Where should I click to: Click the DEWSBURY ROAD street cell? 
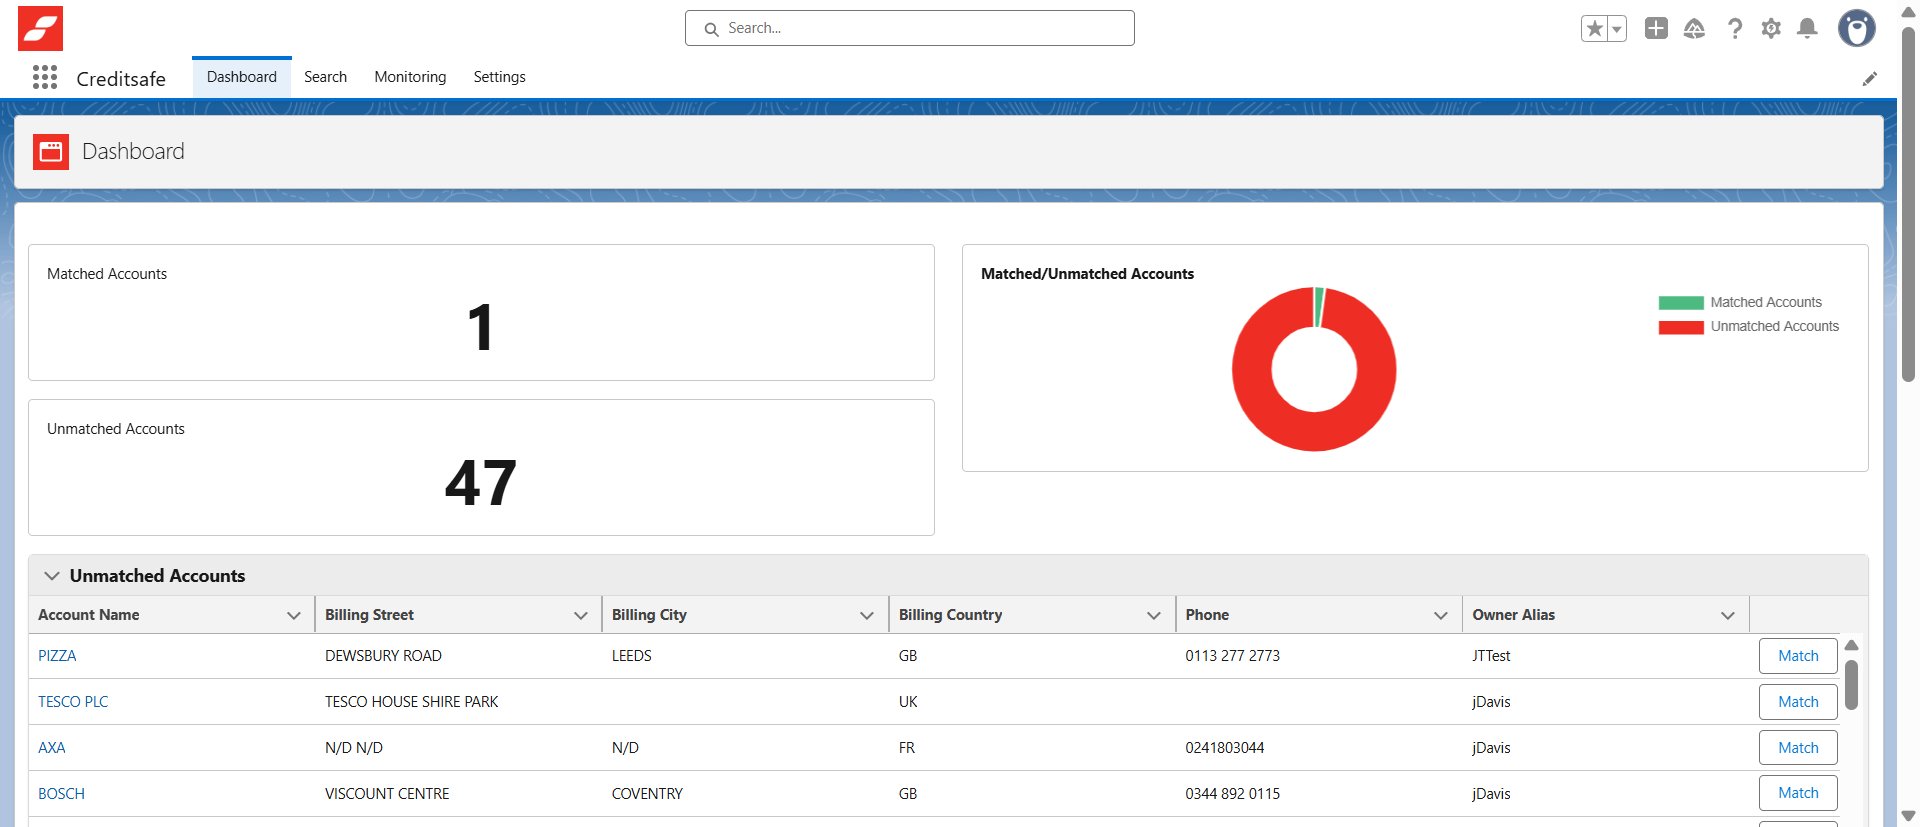tap(383, 656)
